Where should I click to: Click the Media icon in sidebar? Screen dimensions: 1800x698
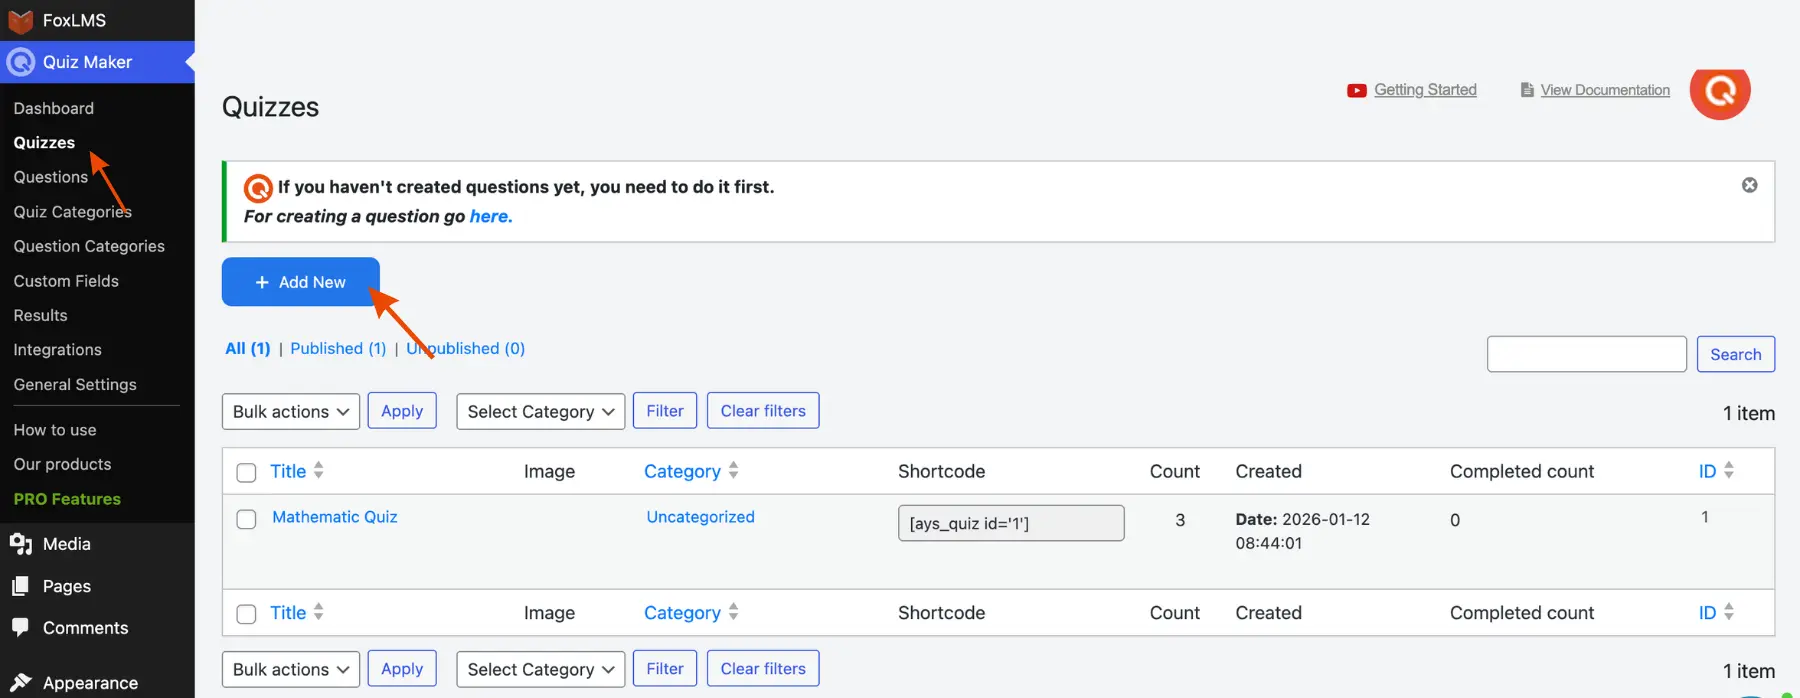(x=21, y=544)
